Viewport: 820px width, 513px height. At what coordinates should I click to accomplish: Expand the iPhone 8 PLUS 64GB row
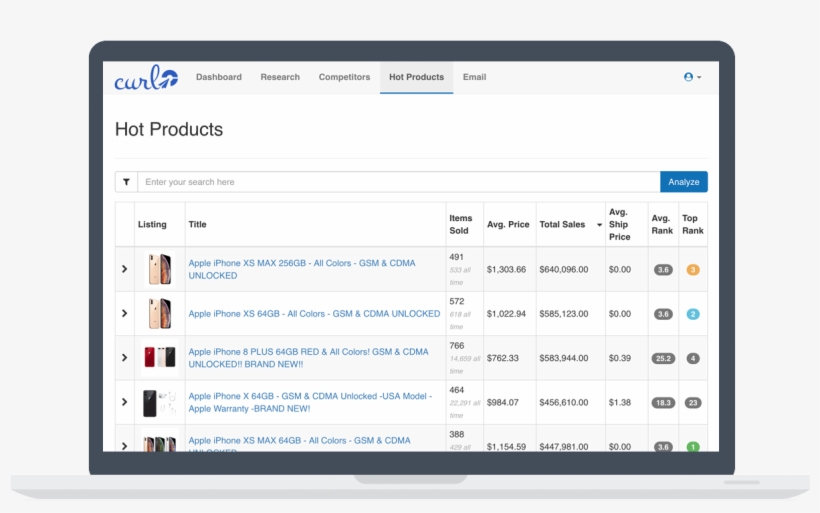[124, 358]
